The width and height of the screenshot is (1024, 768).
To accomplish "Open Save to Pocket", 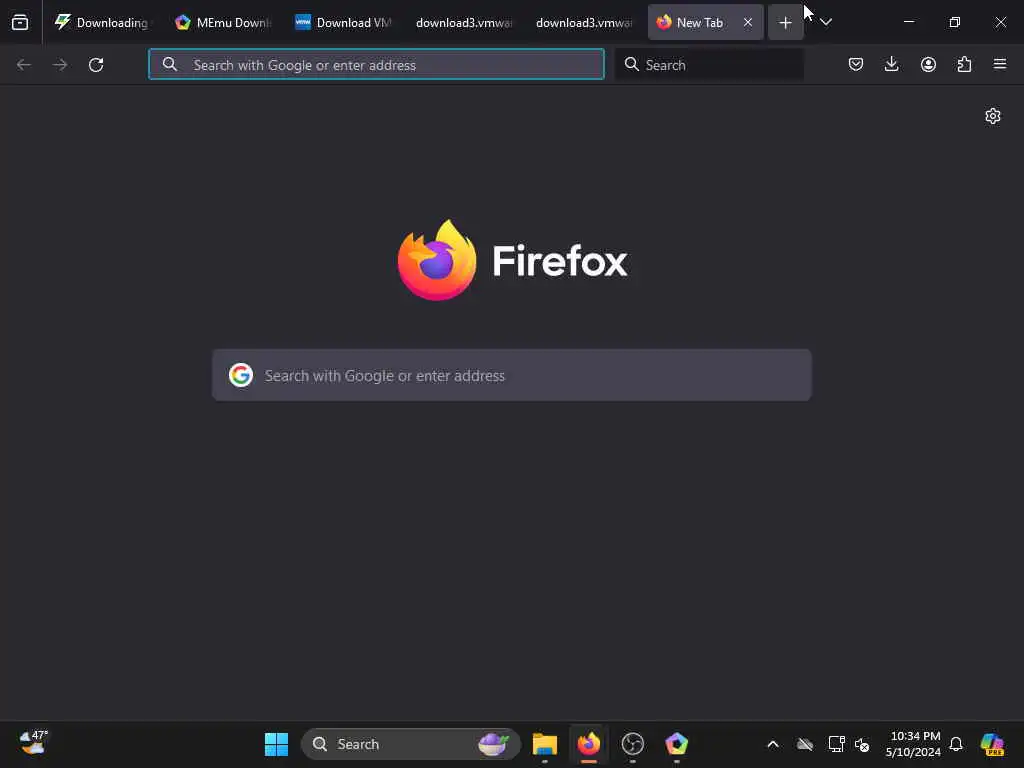I will tap(856, 64).
